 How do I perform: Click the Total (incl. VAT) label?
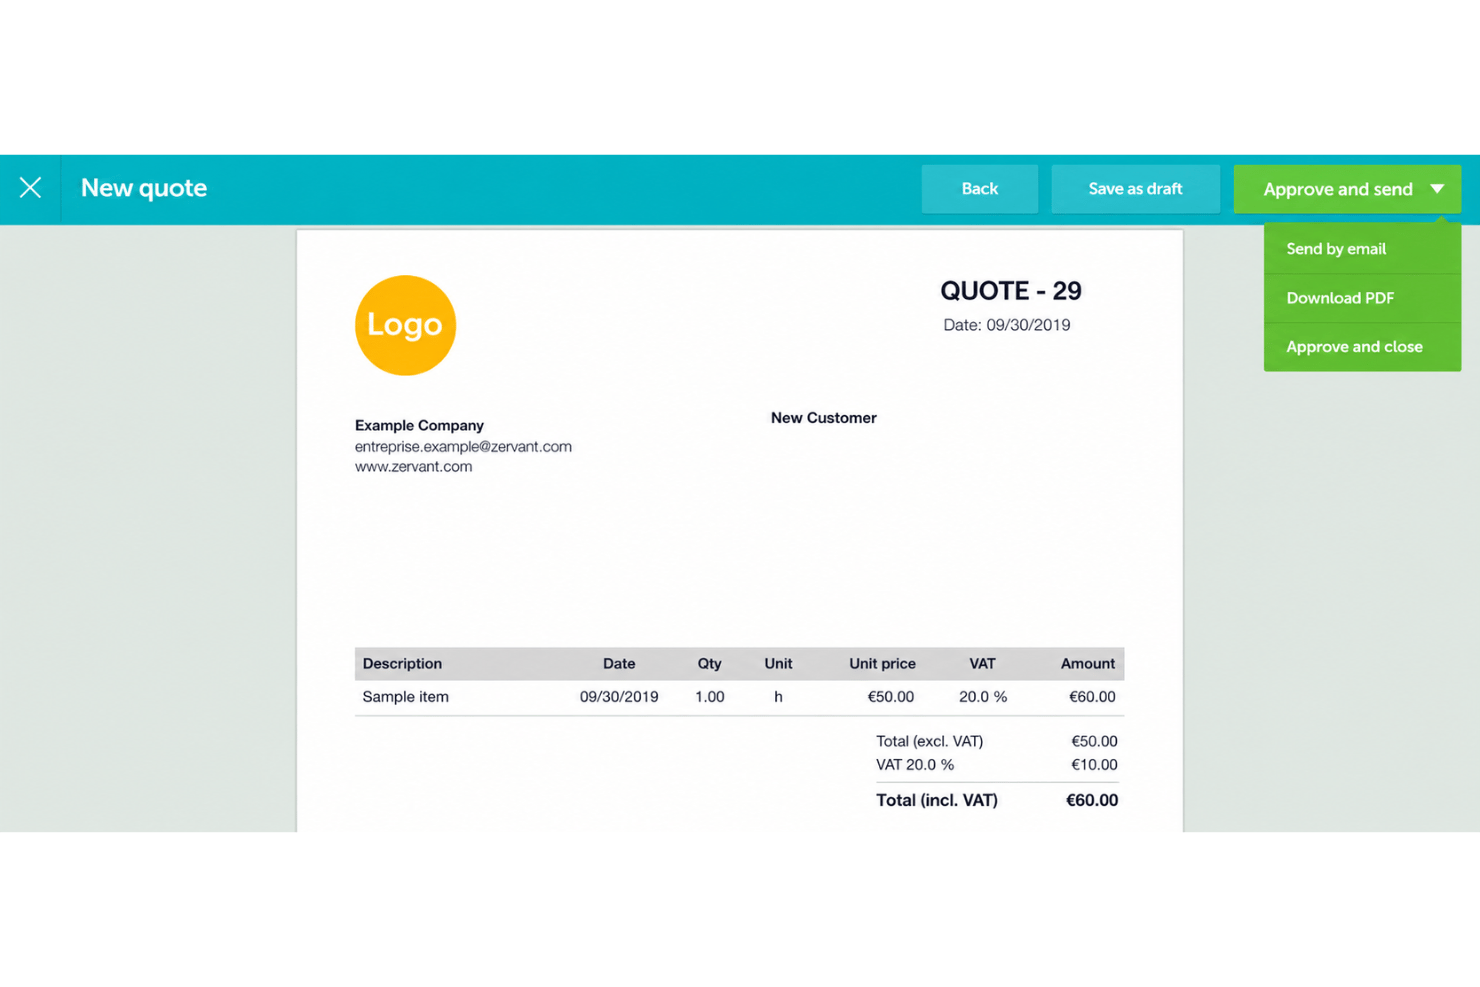pos(937,800)
